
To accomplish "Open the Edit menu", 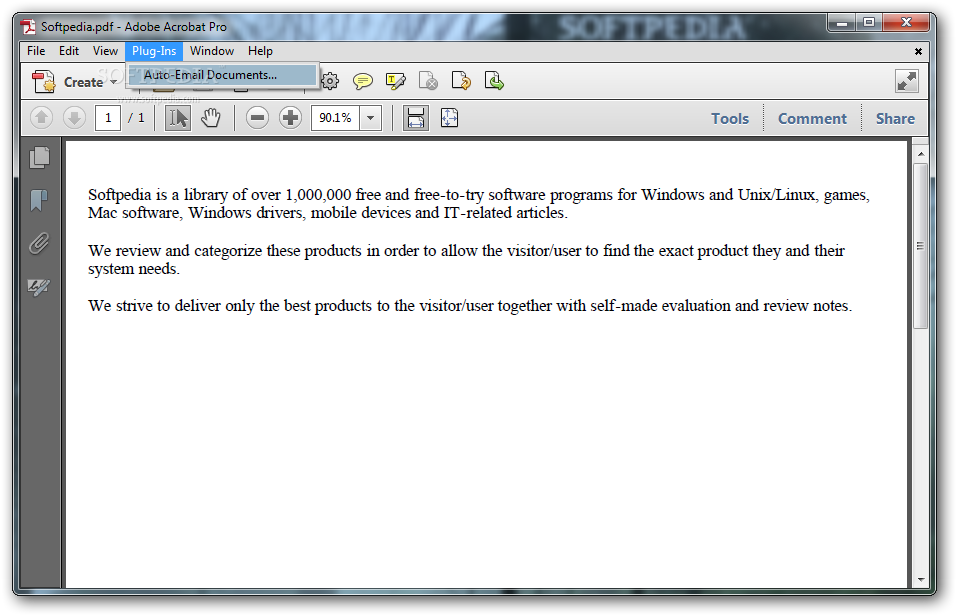I will coord(69,51).
